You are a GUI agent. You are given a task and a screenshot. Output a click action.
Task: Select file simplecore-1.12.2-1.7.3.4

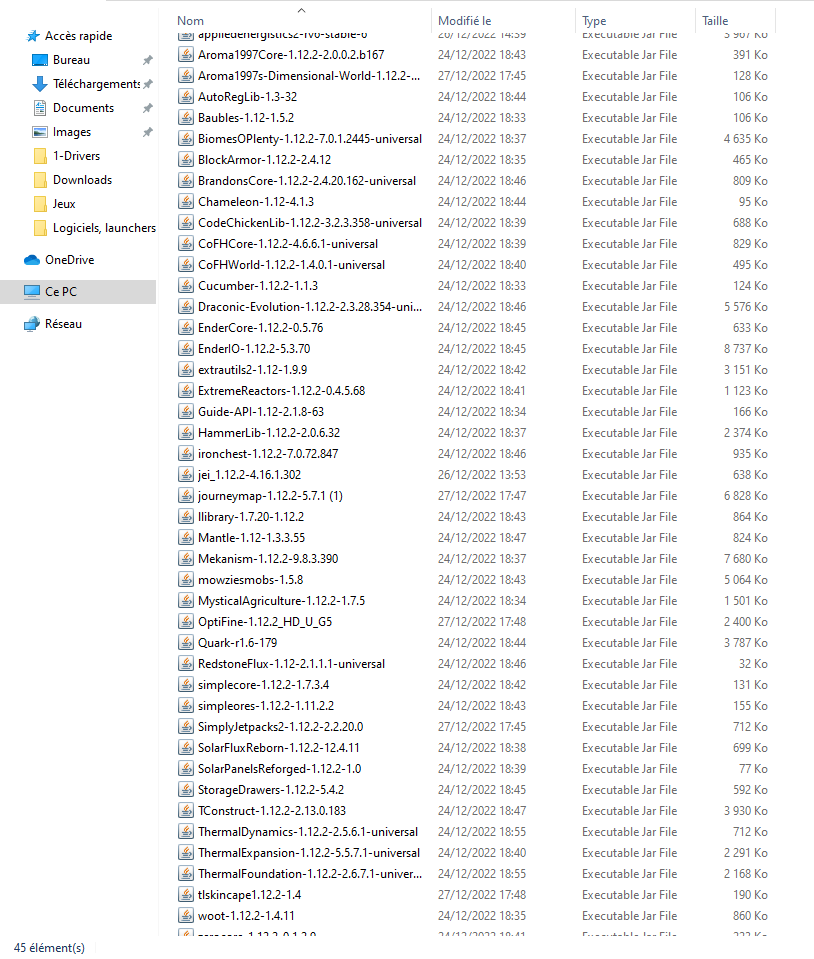pyautogui.click(x=264, y=685)
